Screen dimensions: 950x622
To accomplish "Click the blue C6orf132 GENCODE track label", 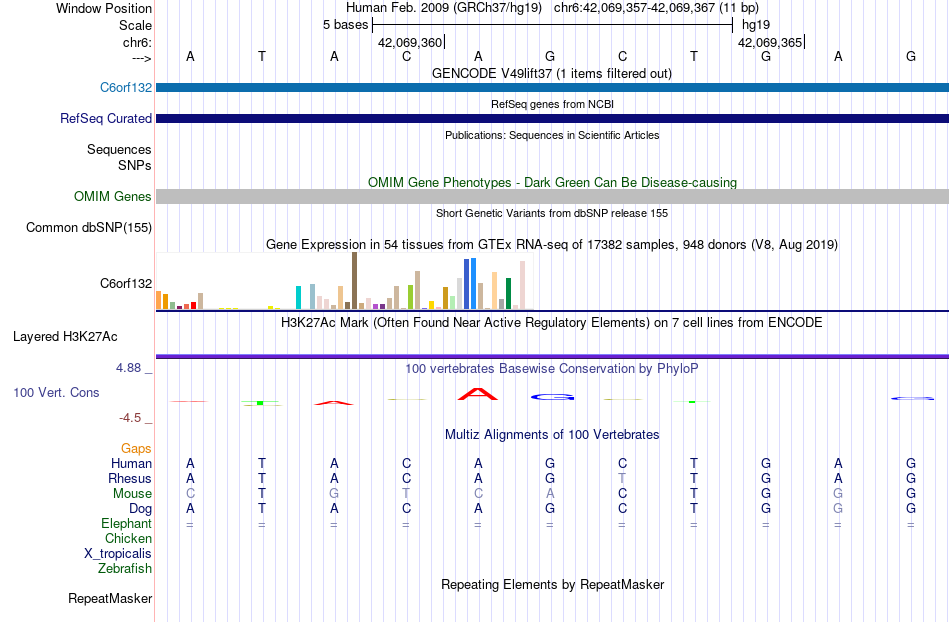I will point(126,87).
